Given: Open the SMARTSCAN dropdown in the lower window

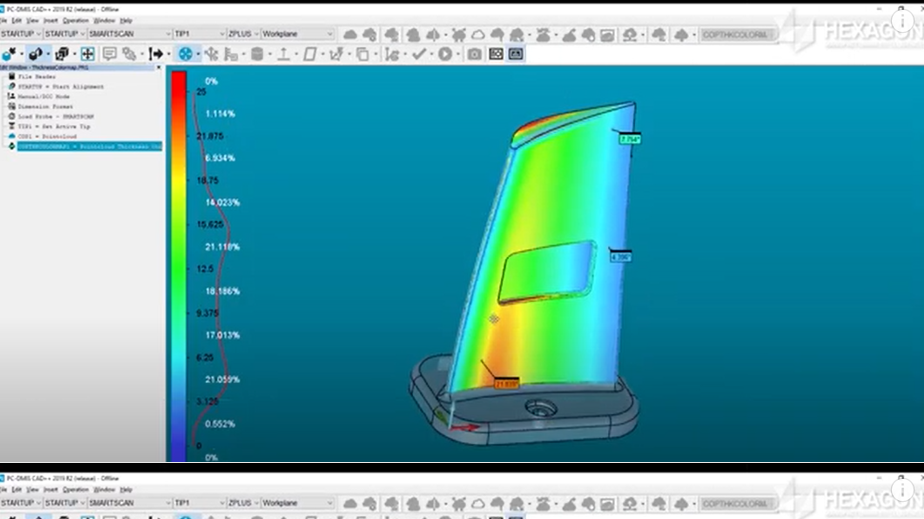Looking at the screenshot, I should click(130, 503).
